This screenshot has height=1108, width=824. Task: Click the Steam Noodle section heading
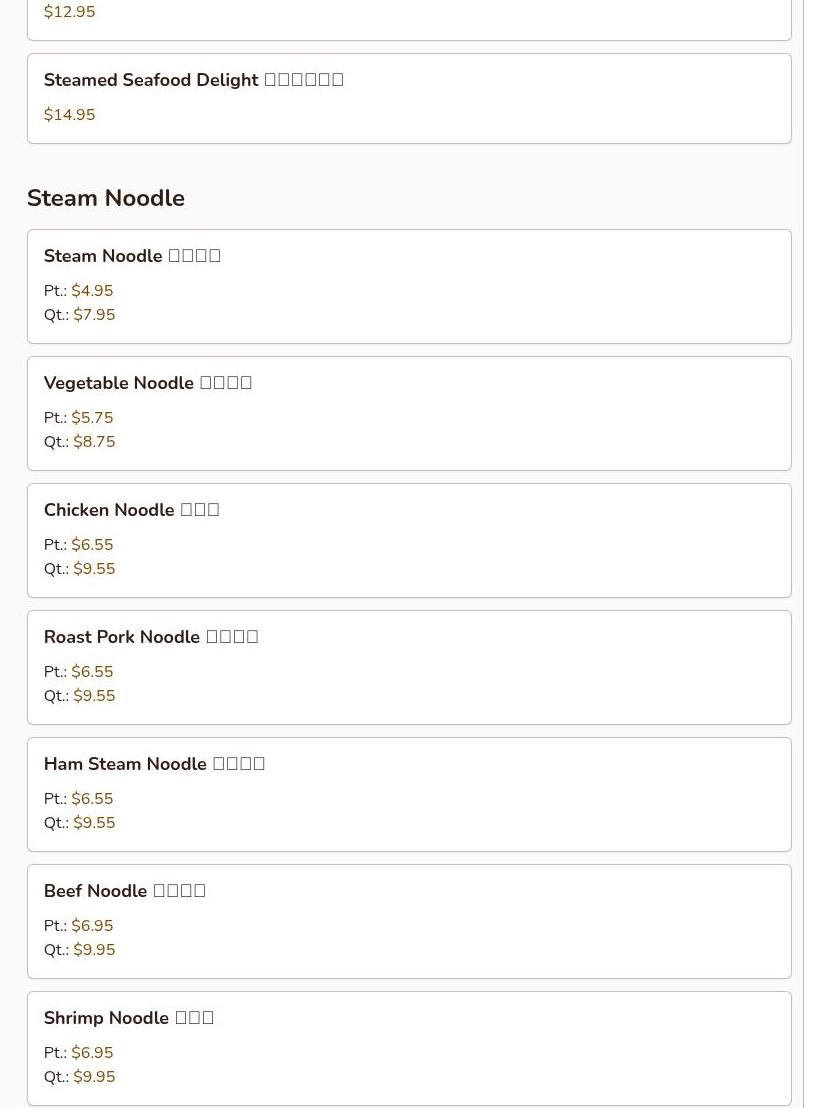click(x=106, y=198)
